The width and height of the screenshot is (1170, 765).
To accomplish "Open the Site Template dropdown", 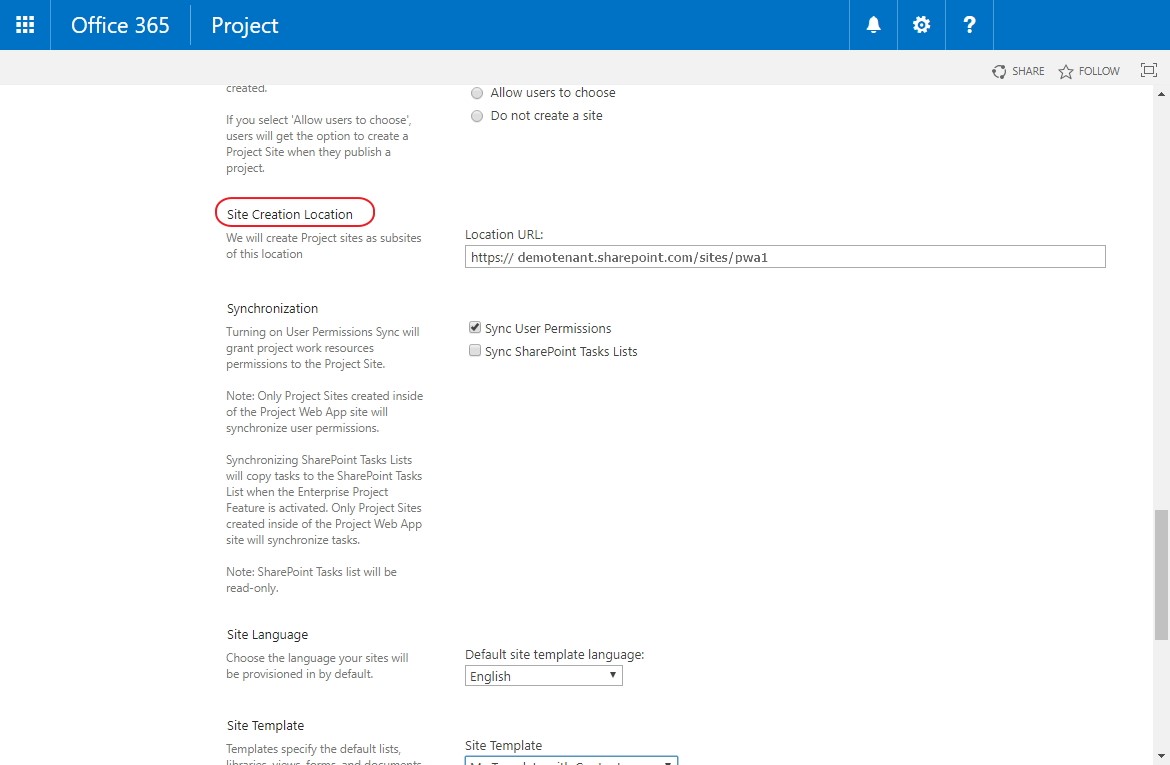I will click(571, 761).
